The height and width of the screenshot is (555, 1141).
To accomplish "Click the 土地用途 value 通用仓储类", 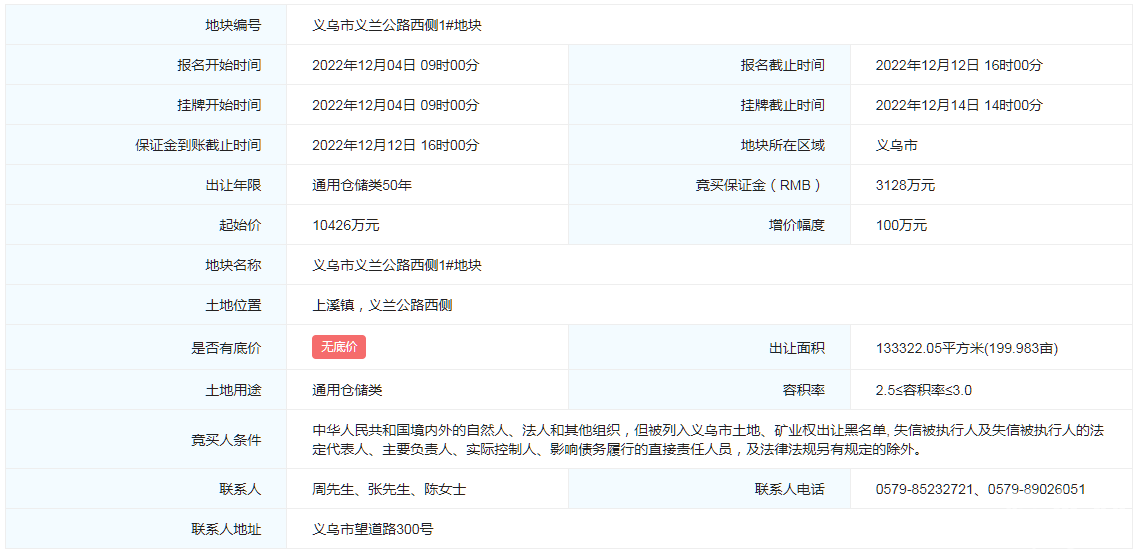I will (347, 390).
